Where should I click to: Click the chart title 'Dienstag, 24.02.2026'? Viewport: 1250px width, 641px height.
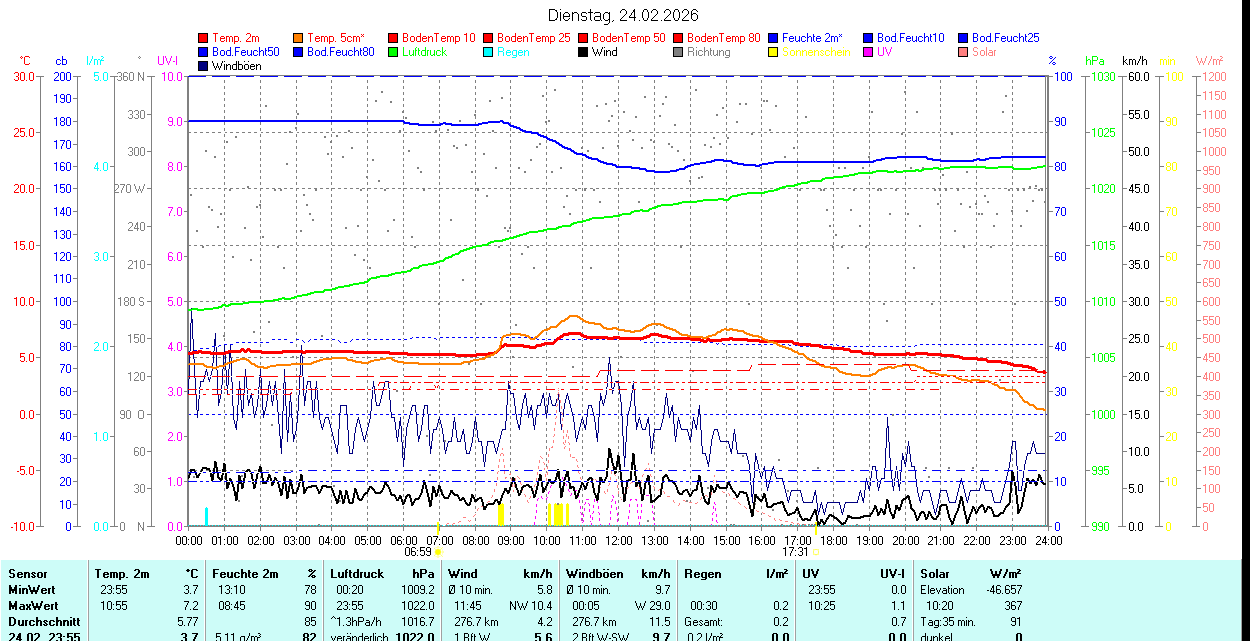[x=624, y=15]
